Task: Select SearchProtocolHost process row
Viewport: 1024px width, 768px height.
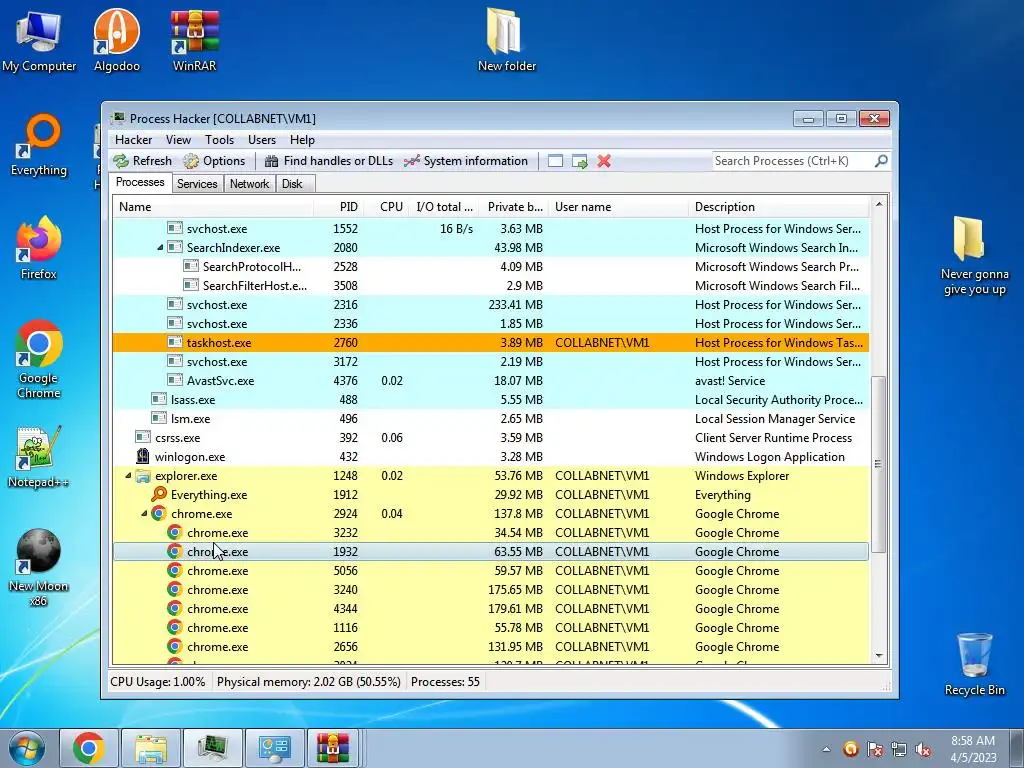Action: coord(490,266)
